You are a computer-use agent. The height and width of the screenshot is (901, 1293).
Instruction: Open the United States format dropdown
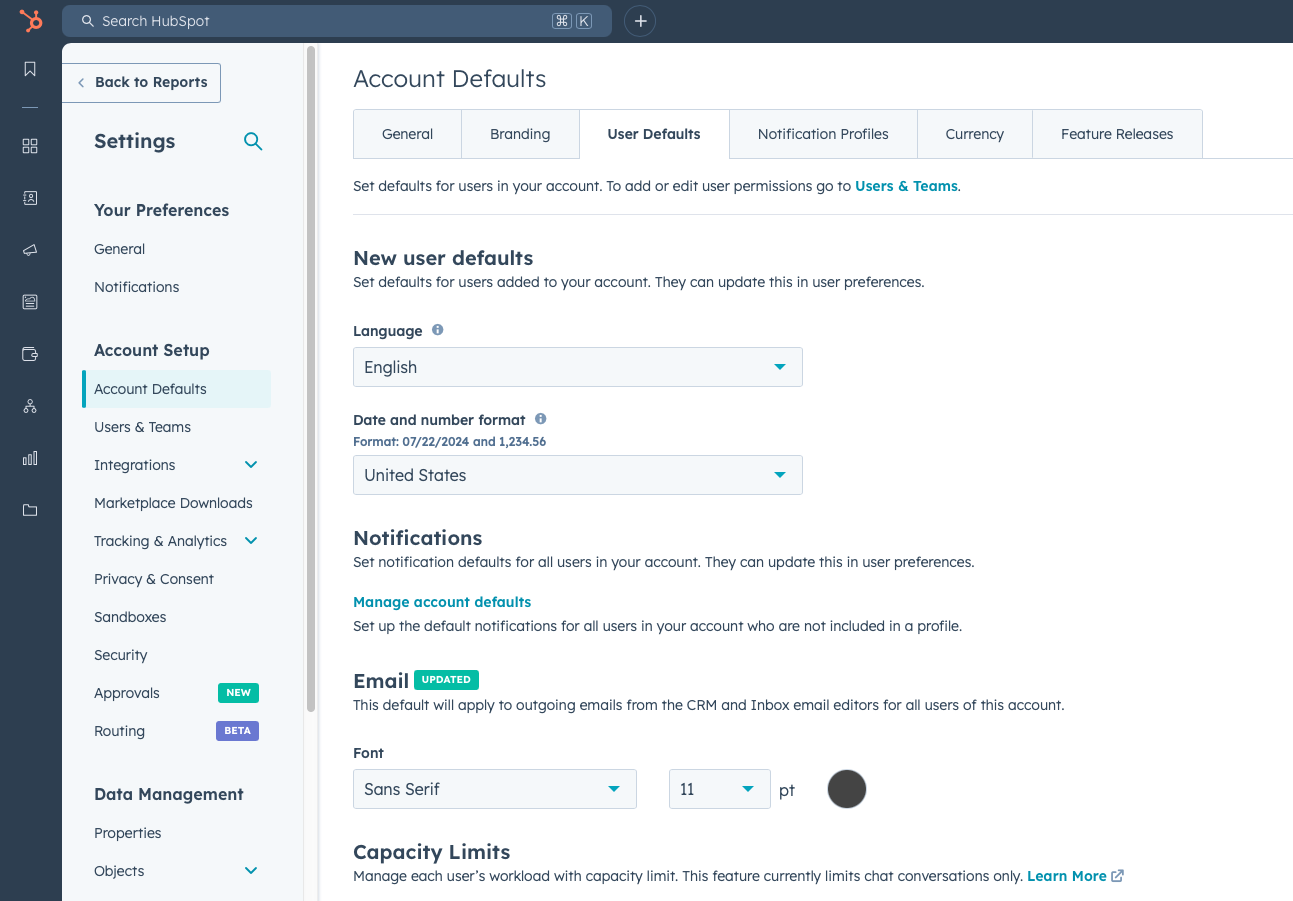pyautogui.click(x=578, y=475)
